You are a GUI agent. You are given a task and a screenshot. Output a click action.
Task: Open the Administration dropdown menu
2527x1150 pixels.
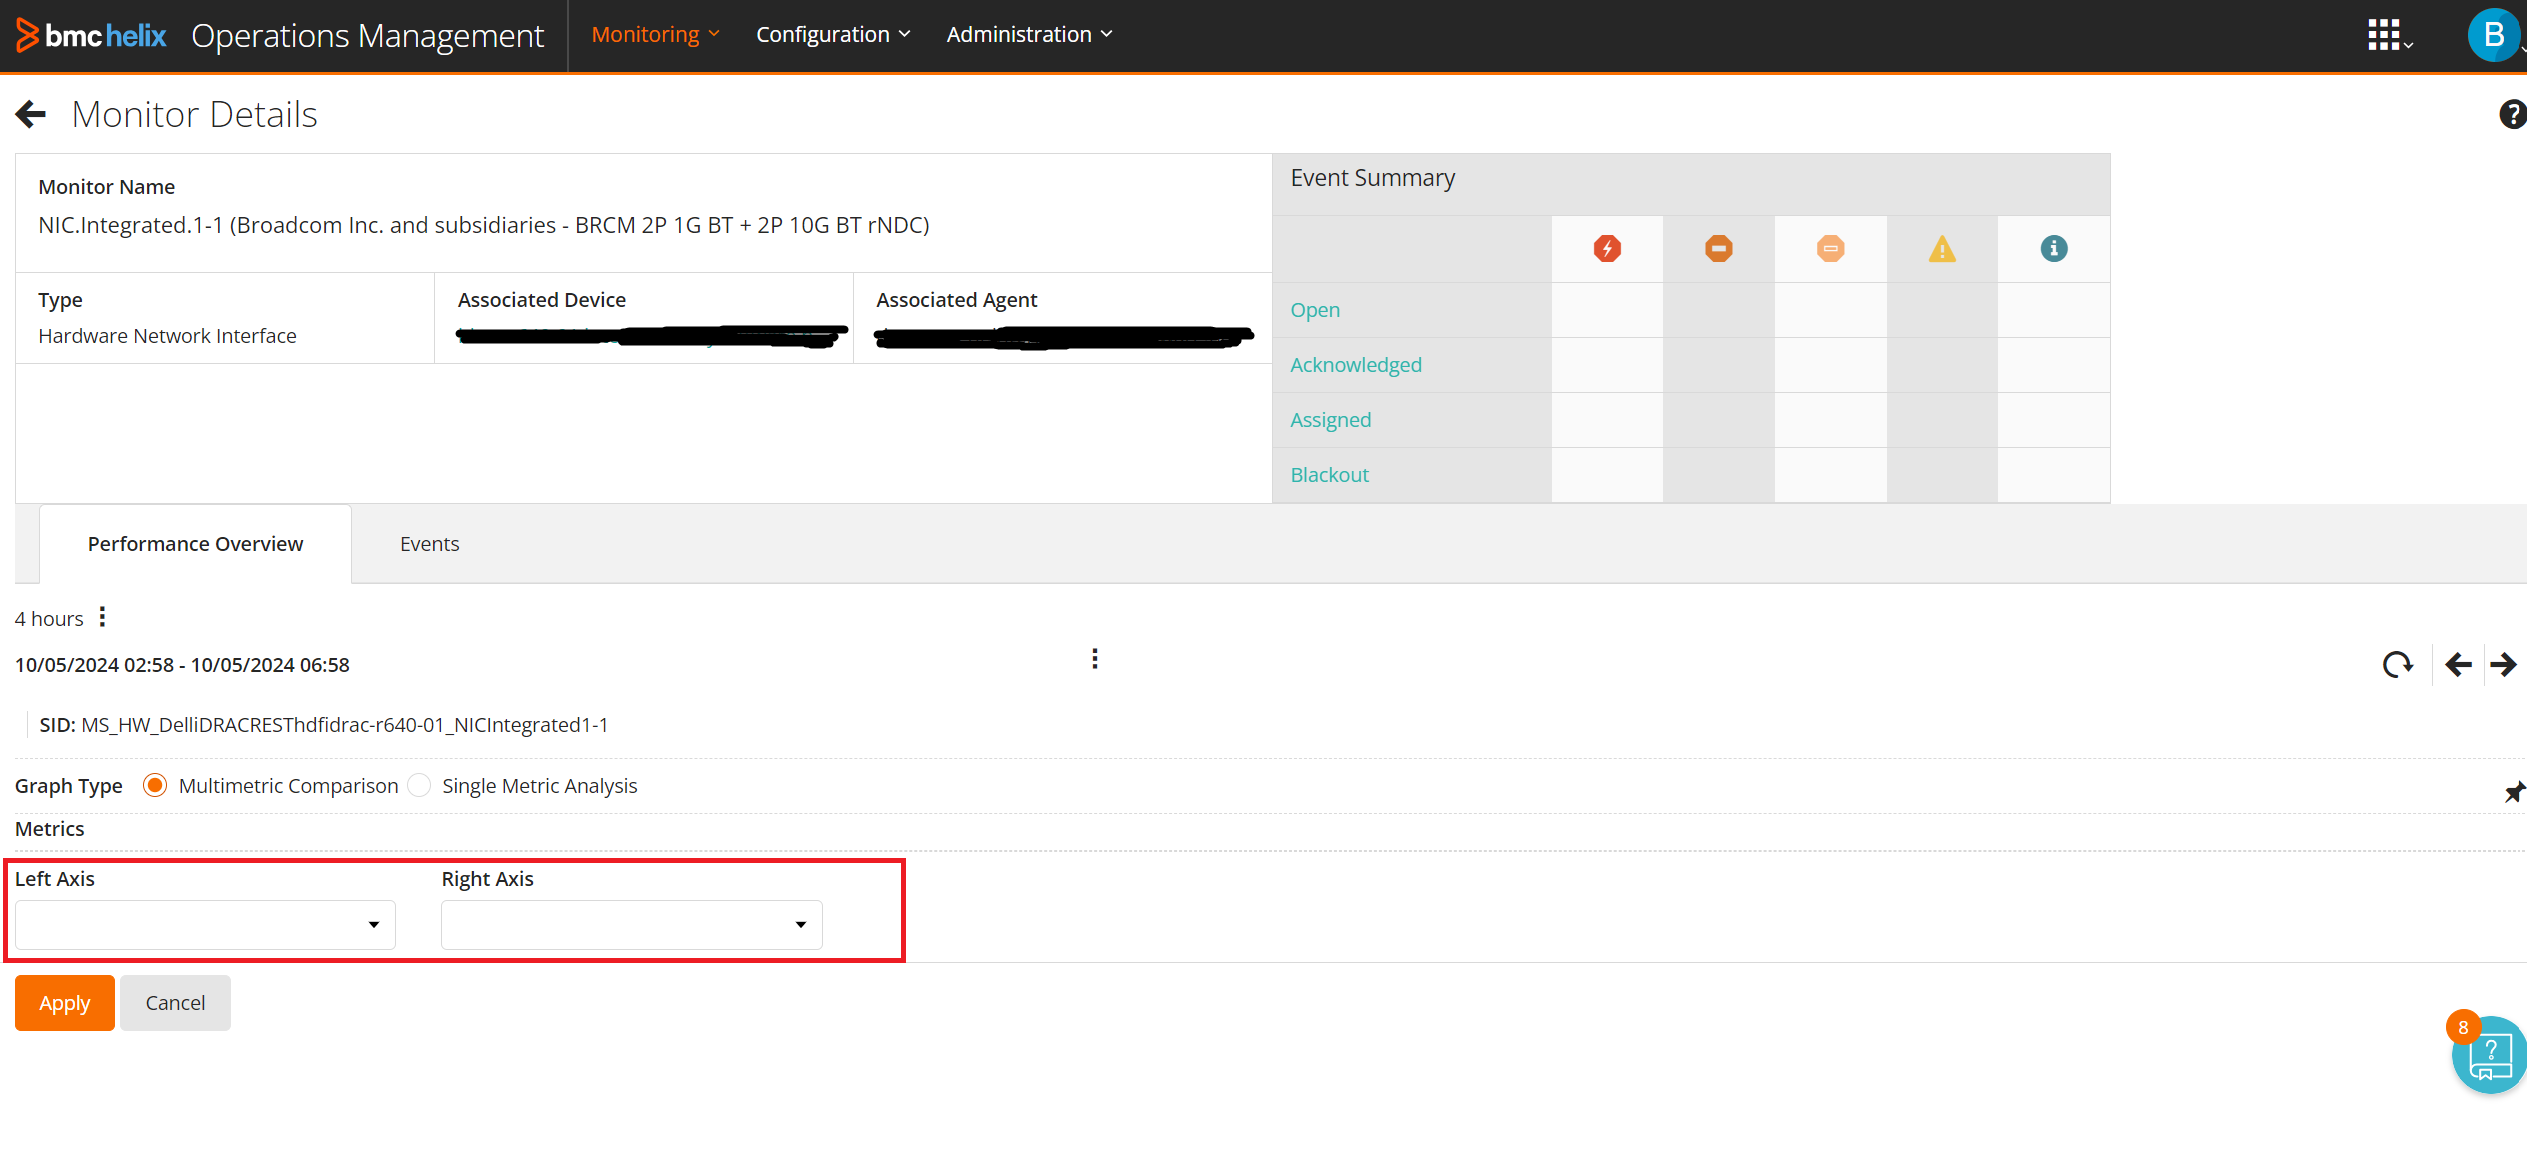(x=1028, y=35)
